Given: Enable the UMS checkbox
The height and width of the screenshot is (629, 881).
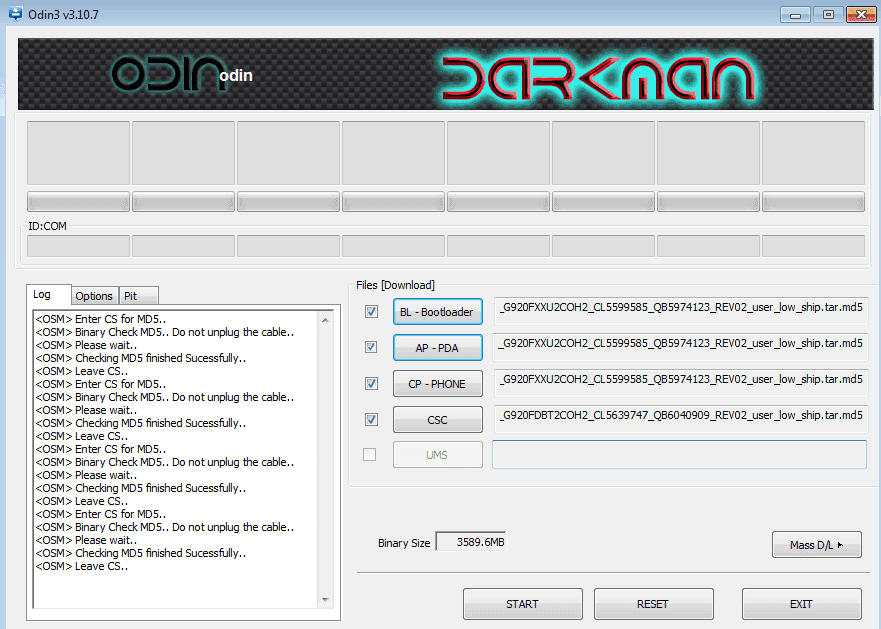Looking at the screenshot, I should pos(370,454).
